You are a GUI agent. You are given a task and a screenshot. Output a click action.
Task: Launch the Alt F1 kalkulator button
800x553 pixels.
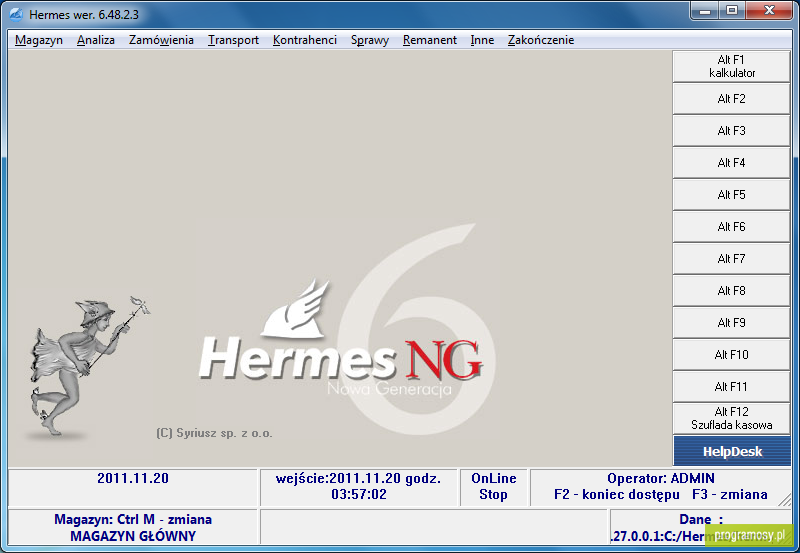click(731, 66)
